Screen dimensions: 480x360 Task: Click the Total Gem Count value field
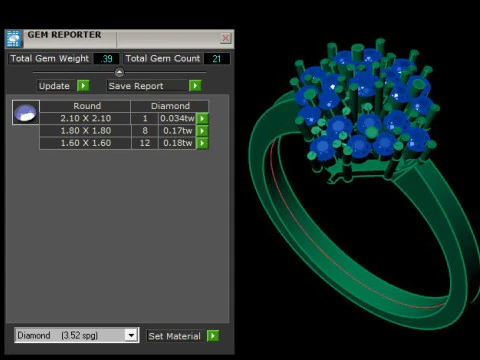pos(217,59)
